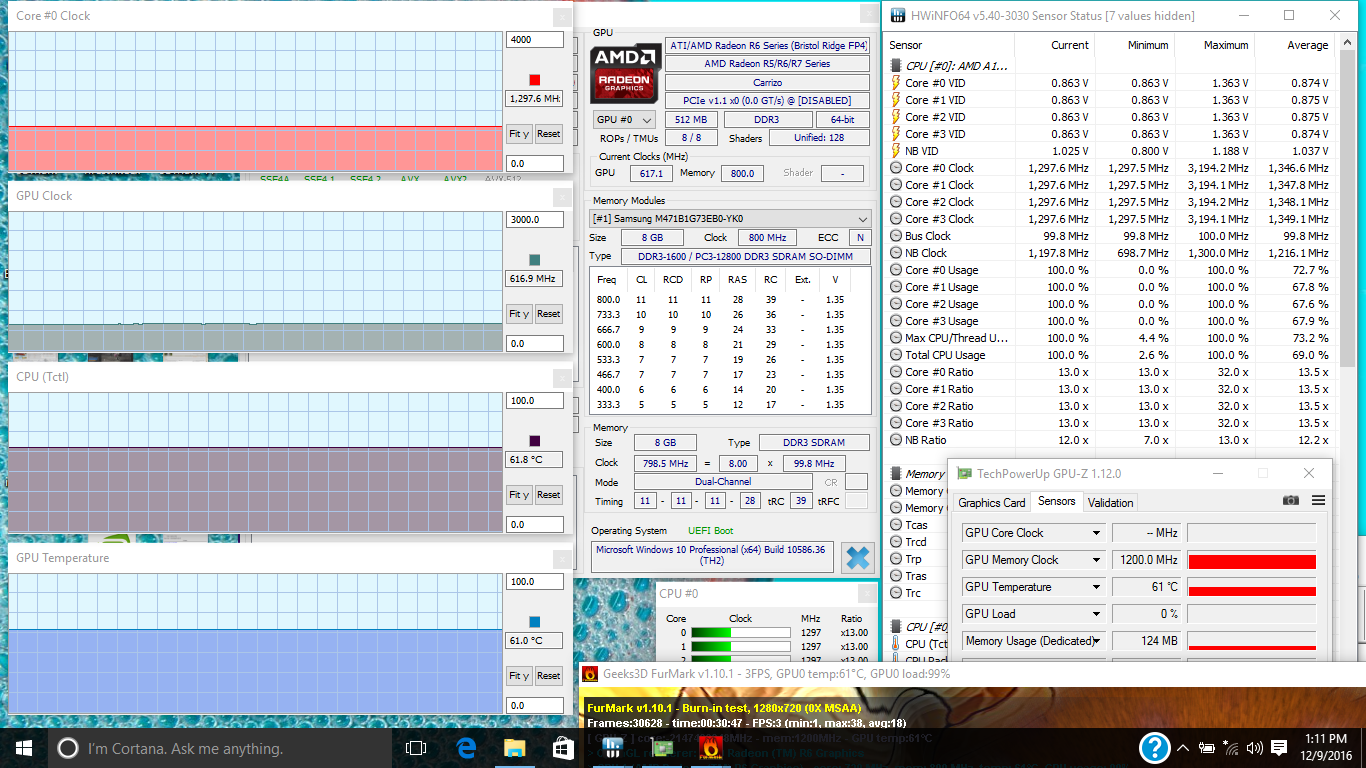Click the 4000 max field of Core #0 Clock
This screenshot has width=1366, height=768.
(x=535, y=39)
